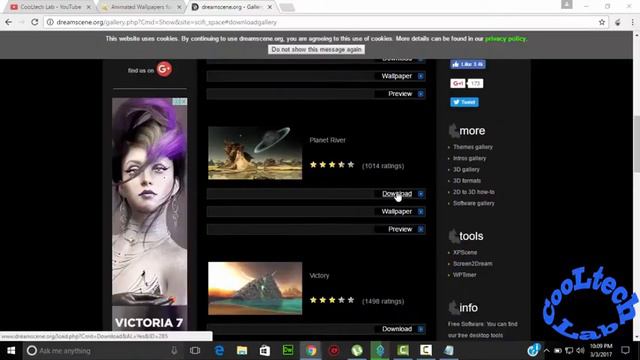Screen dimensions: 640x360
Task: Click the Victory thumbnail
Action: 255,289
